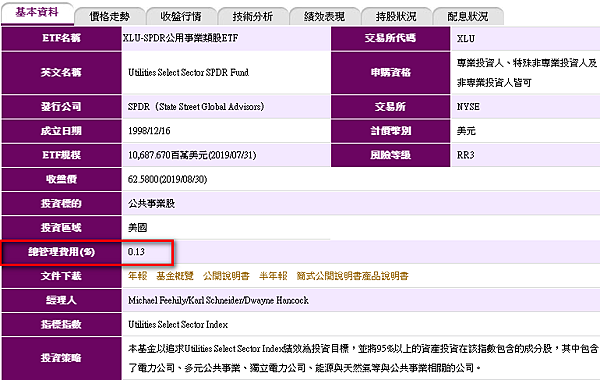The image size is (600, 380).
Task: Select the ETF size 10,687.670百萬美元 value
Action: (x=192, y=155)
